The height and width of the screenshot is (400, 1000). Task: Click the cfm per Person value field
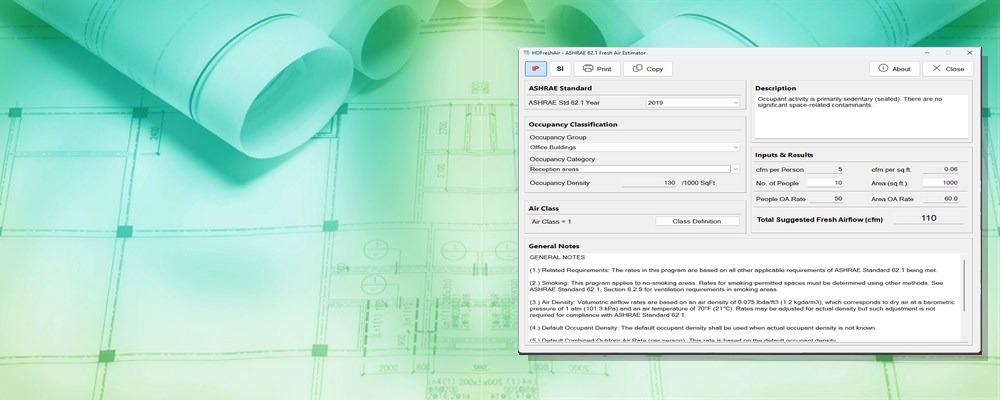pyautogui.click(x=825, y=170)
